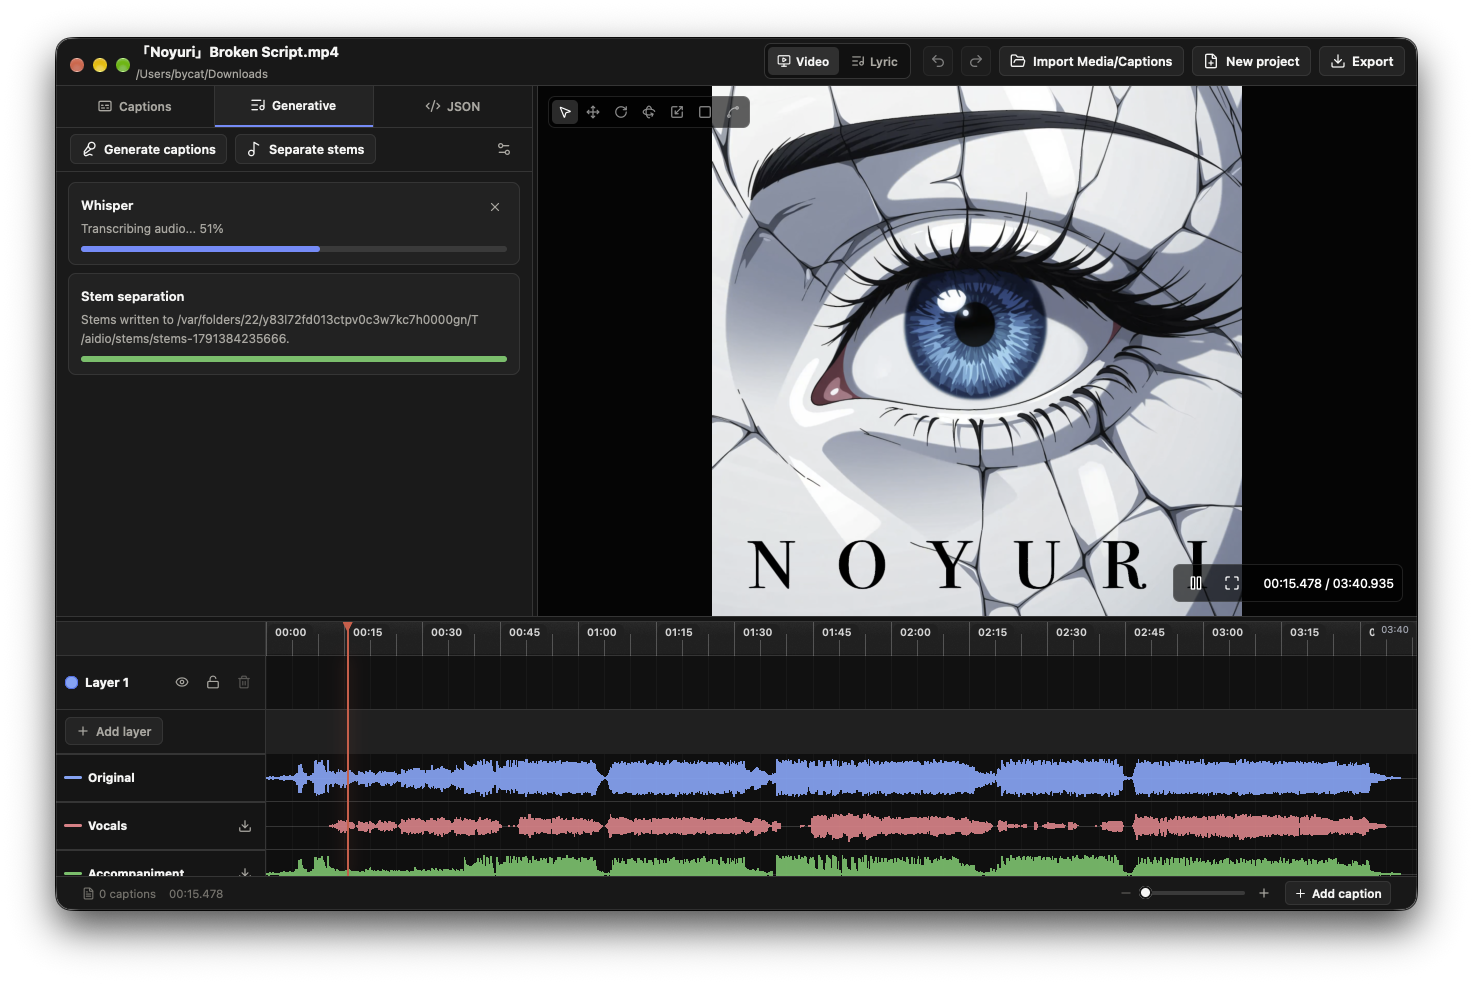Screen dimensions: 1473x984
Task: Jump to 01:30 on timeline ruler
Action: (757, 632)
